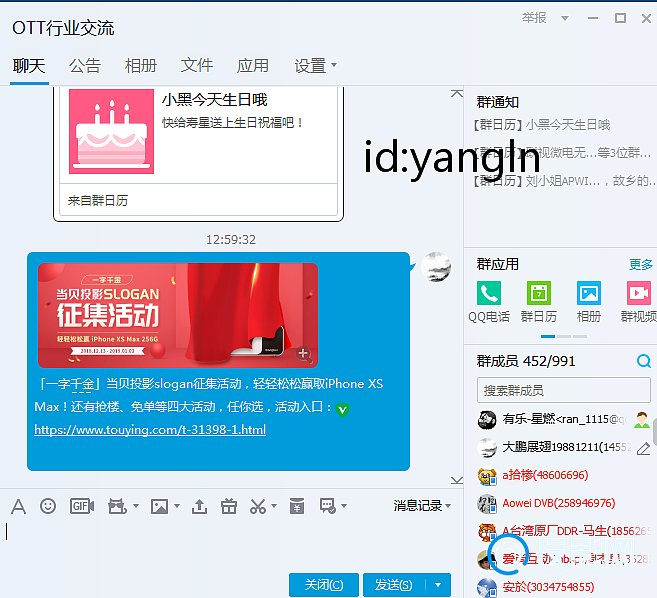Click the 来自群日历 card footer
The width and height of the screenshot is (657, 598).
coord(198,200)
